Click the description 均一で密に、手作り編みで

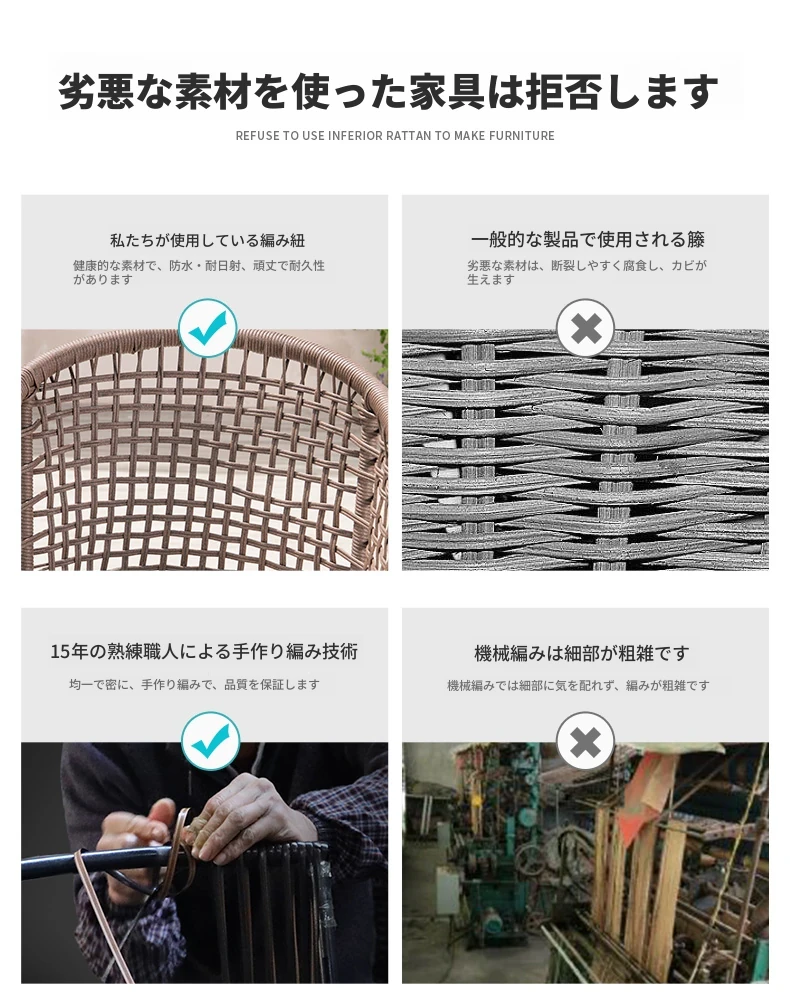pyautogui.click(x=194, y=685)
